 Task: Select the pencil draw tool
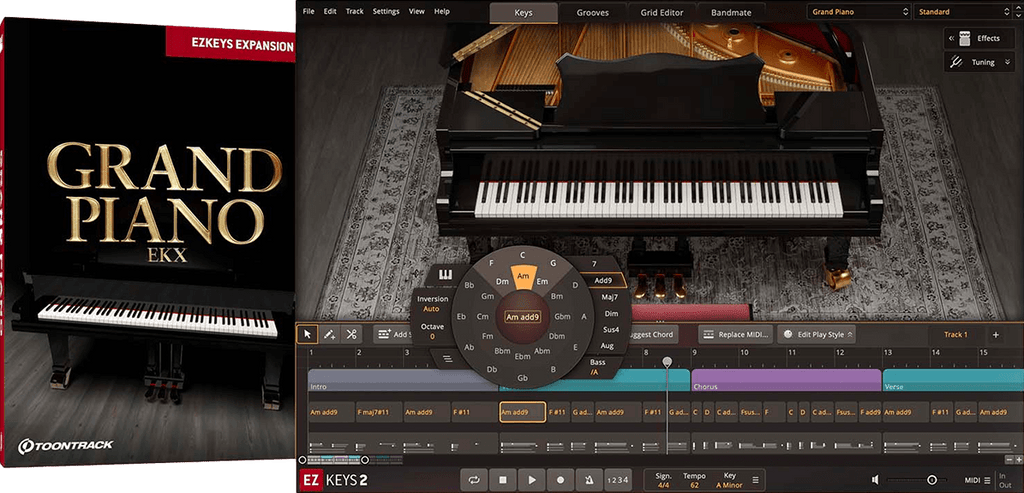coord(329,334)
